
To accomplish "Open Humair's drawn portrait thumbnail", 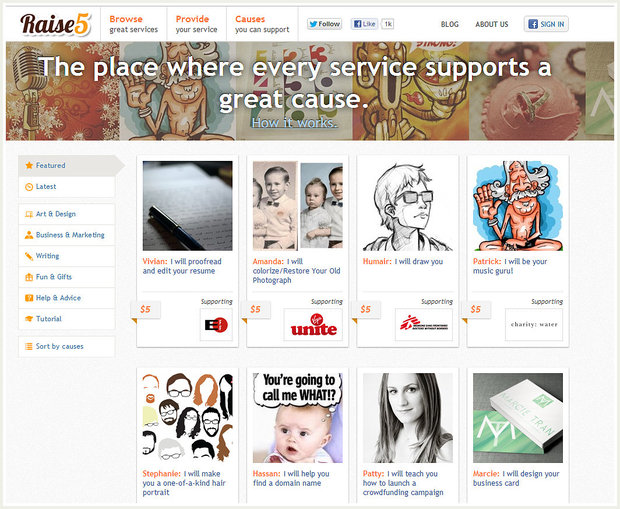I will click(x=408, y=206).
